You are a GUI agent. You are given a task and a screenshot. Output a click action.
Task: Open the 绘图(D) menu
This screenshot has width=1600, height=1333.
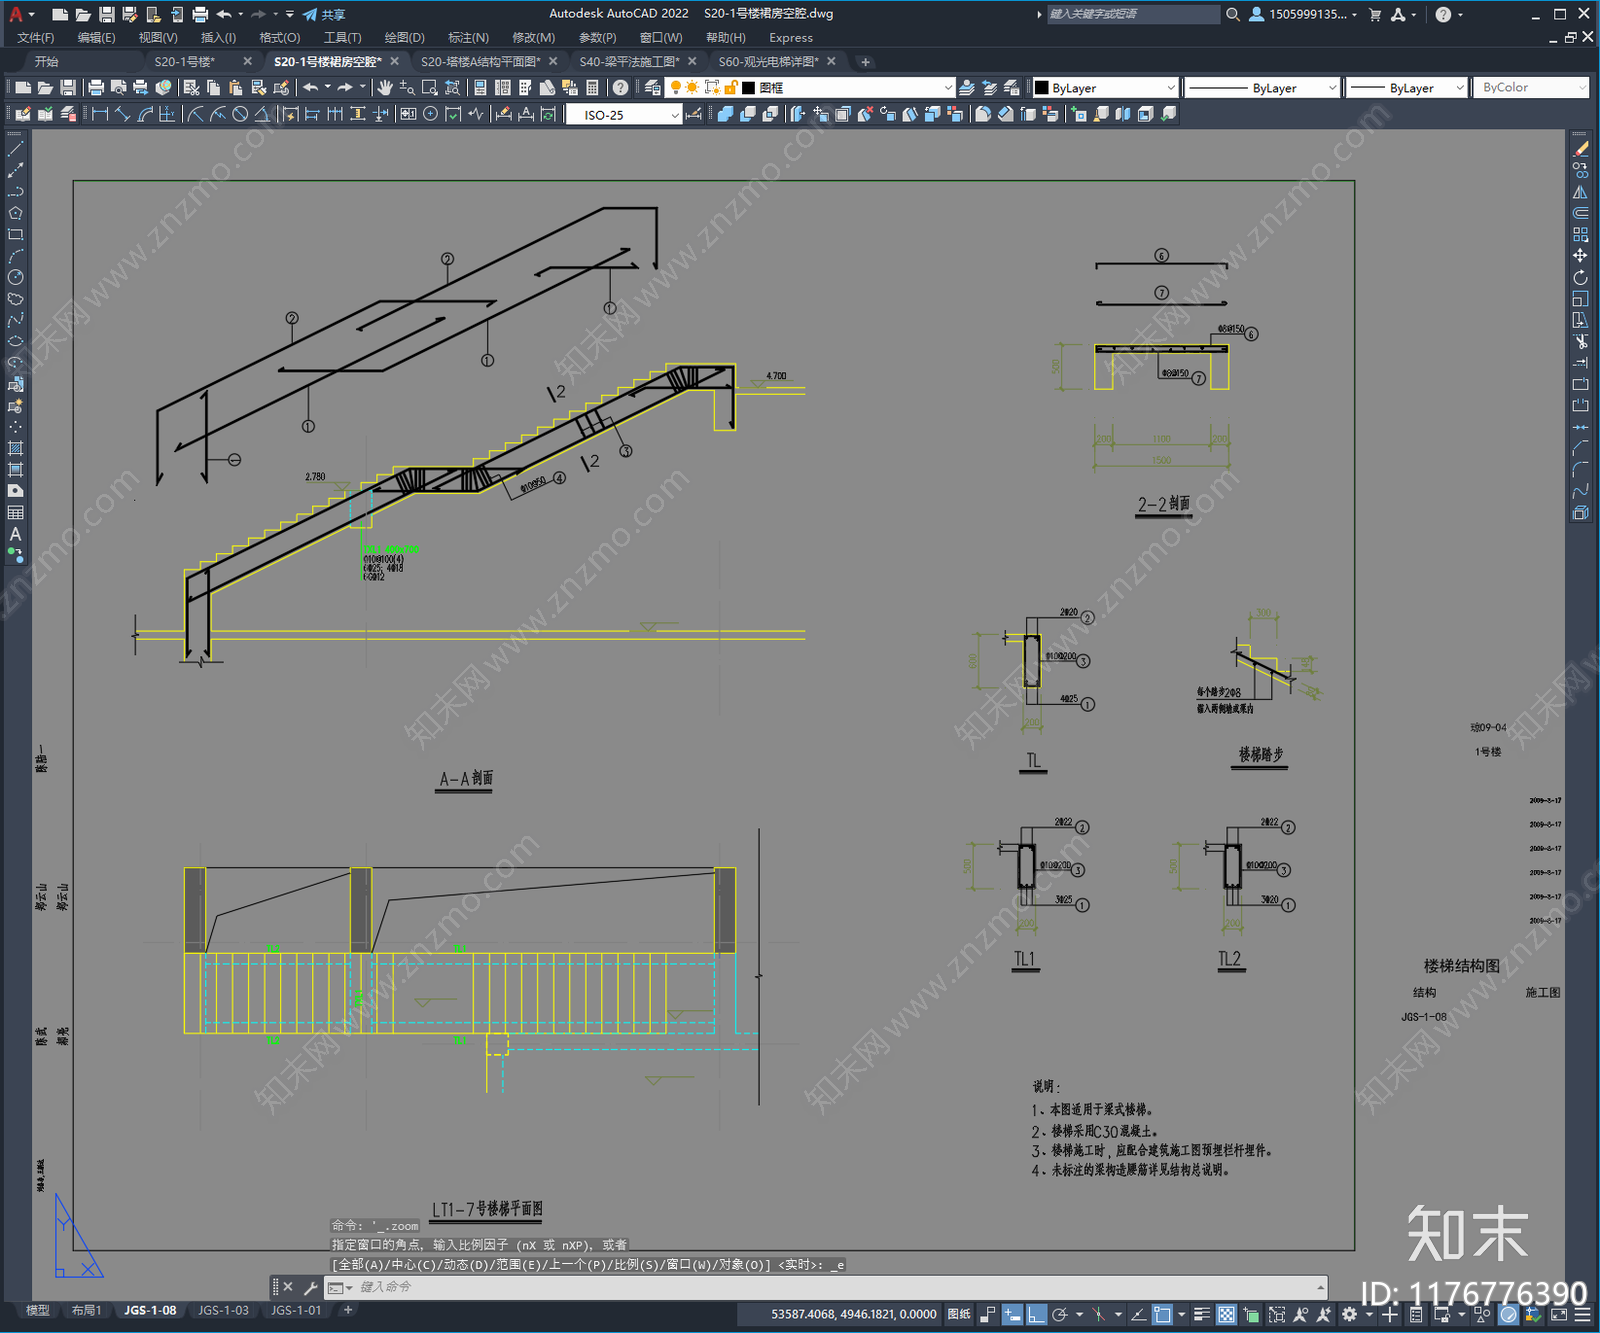coord(404,38)
